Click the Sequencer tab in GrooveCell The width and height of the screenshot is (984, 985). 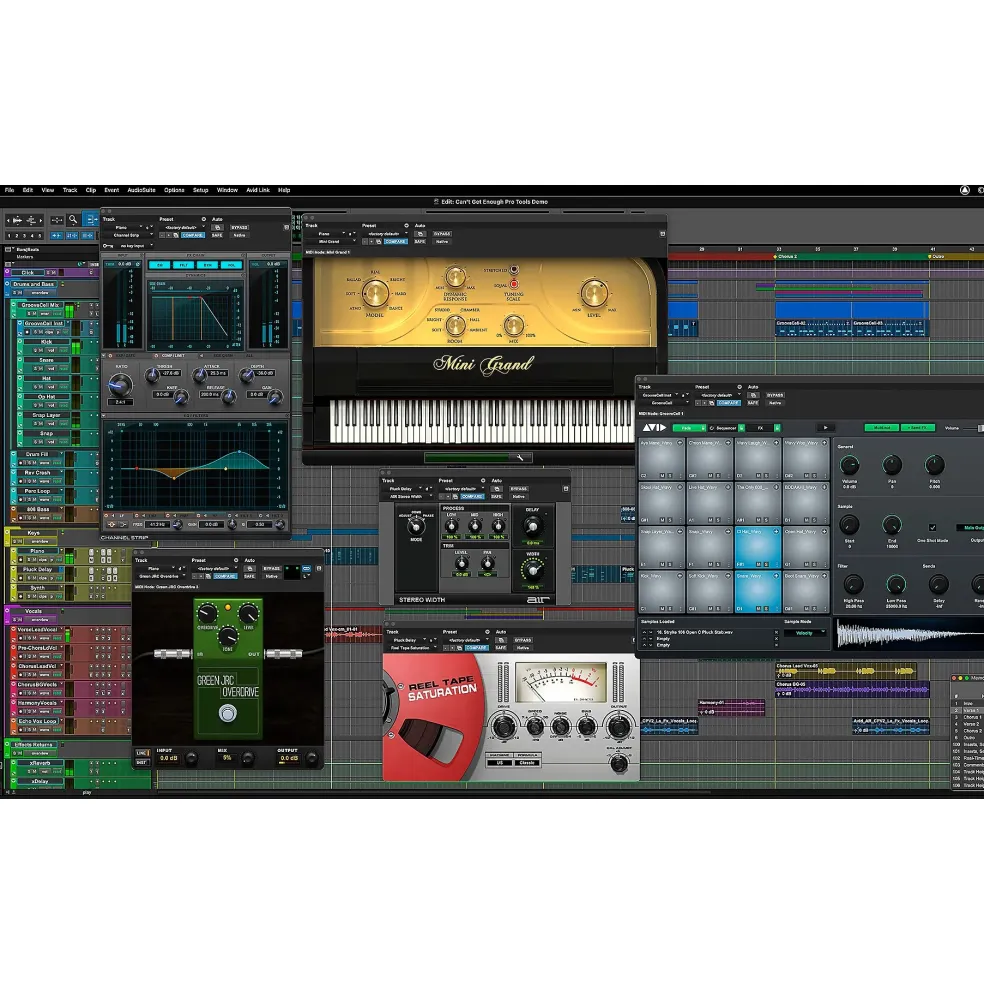point(726,428)
